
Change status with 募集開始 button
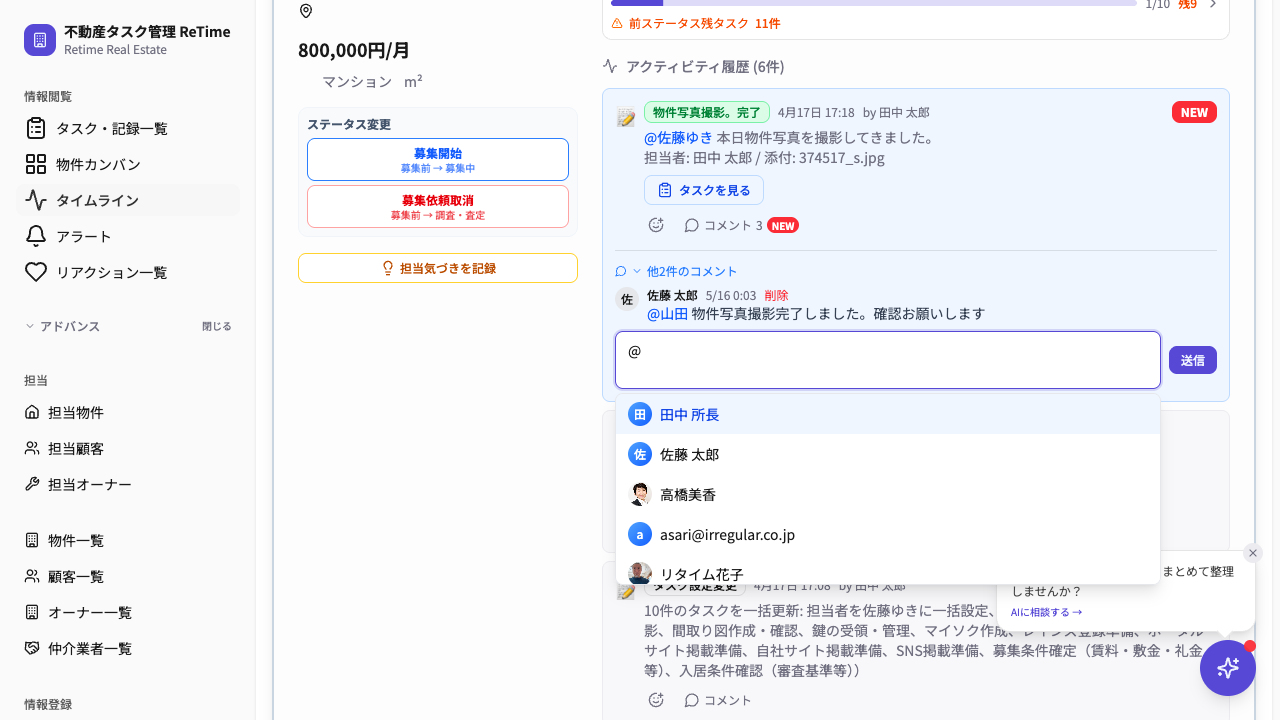click(438, 160)
